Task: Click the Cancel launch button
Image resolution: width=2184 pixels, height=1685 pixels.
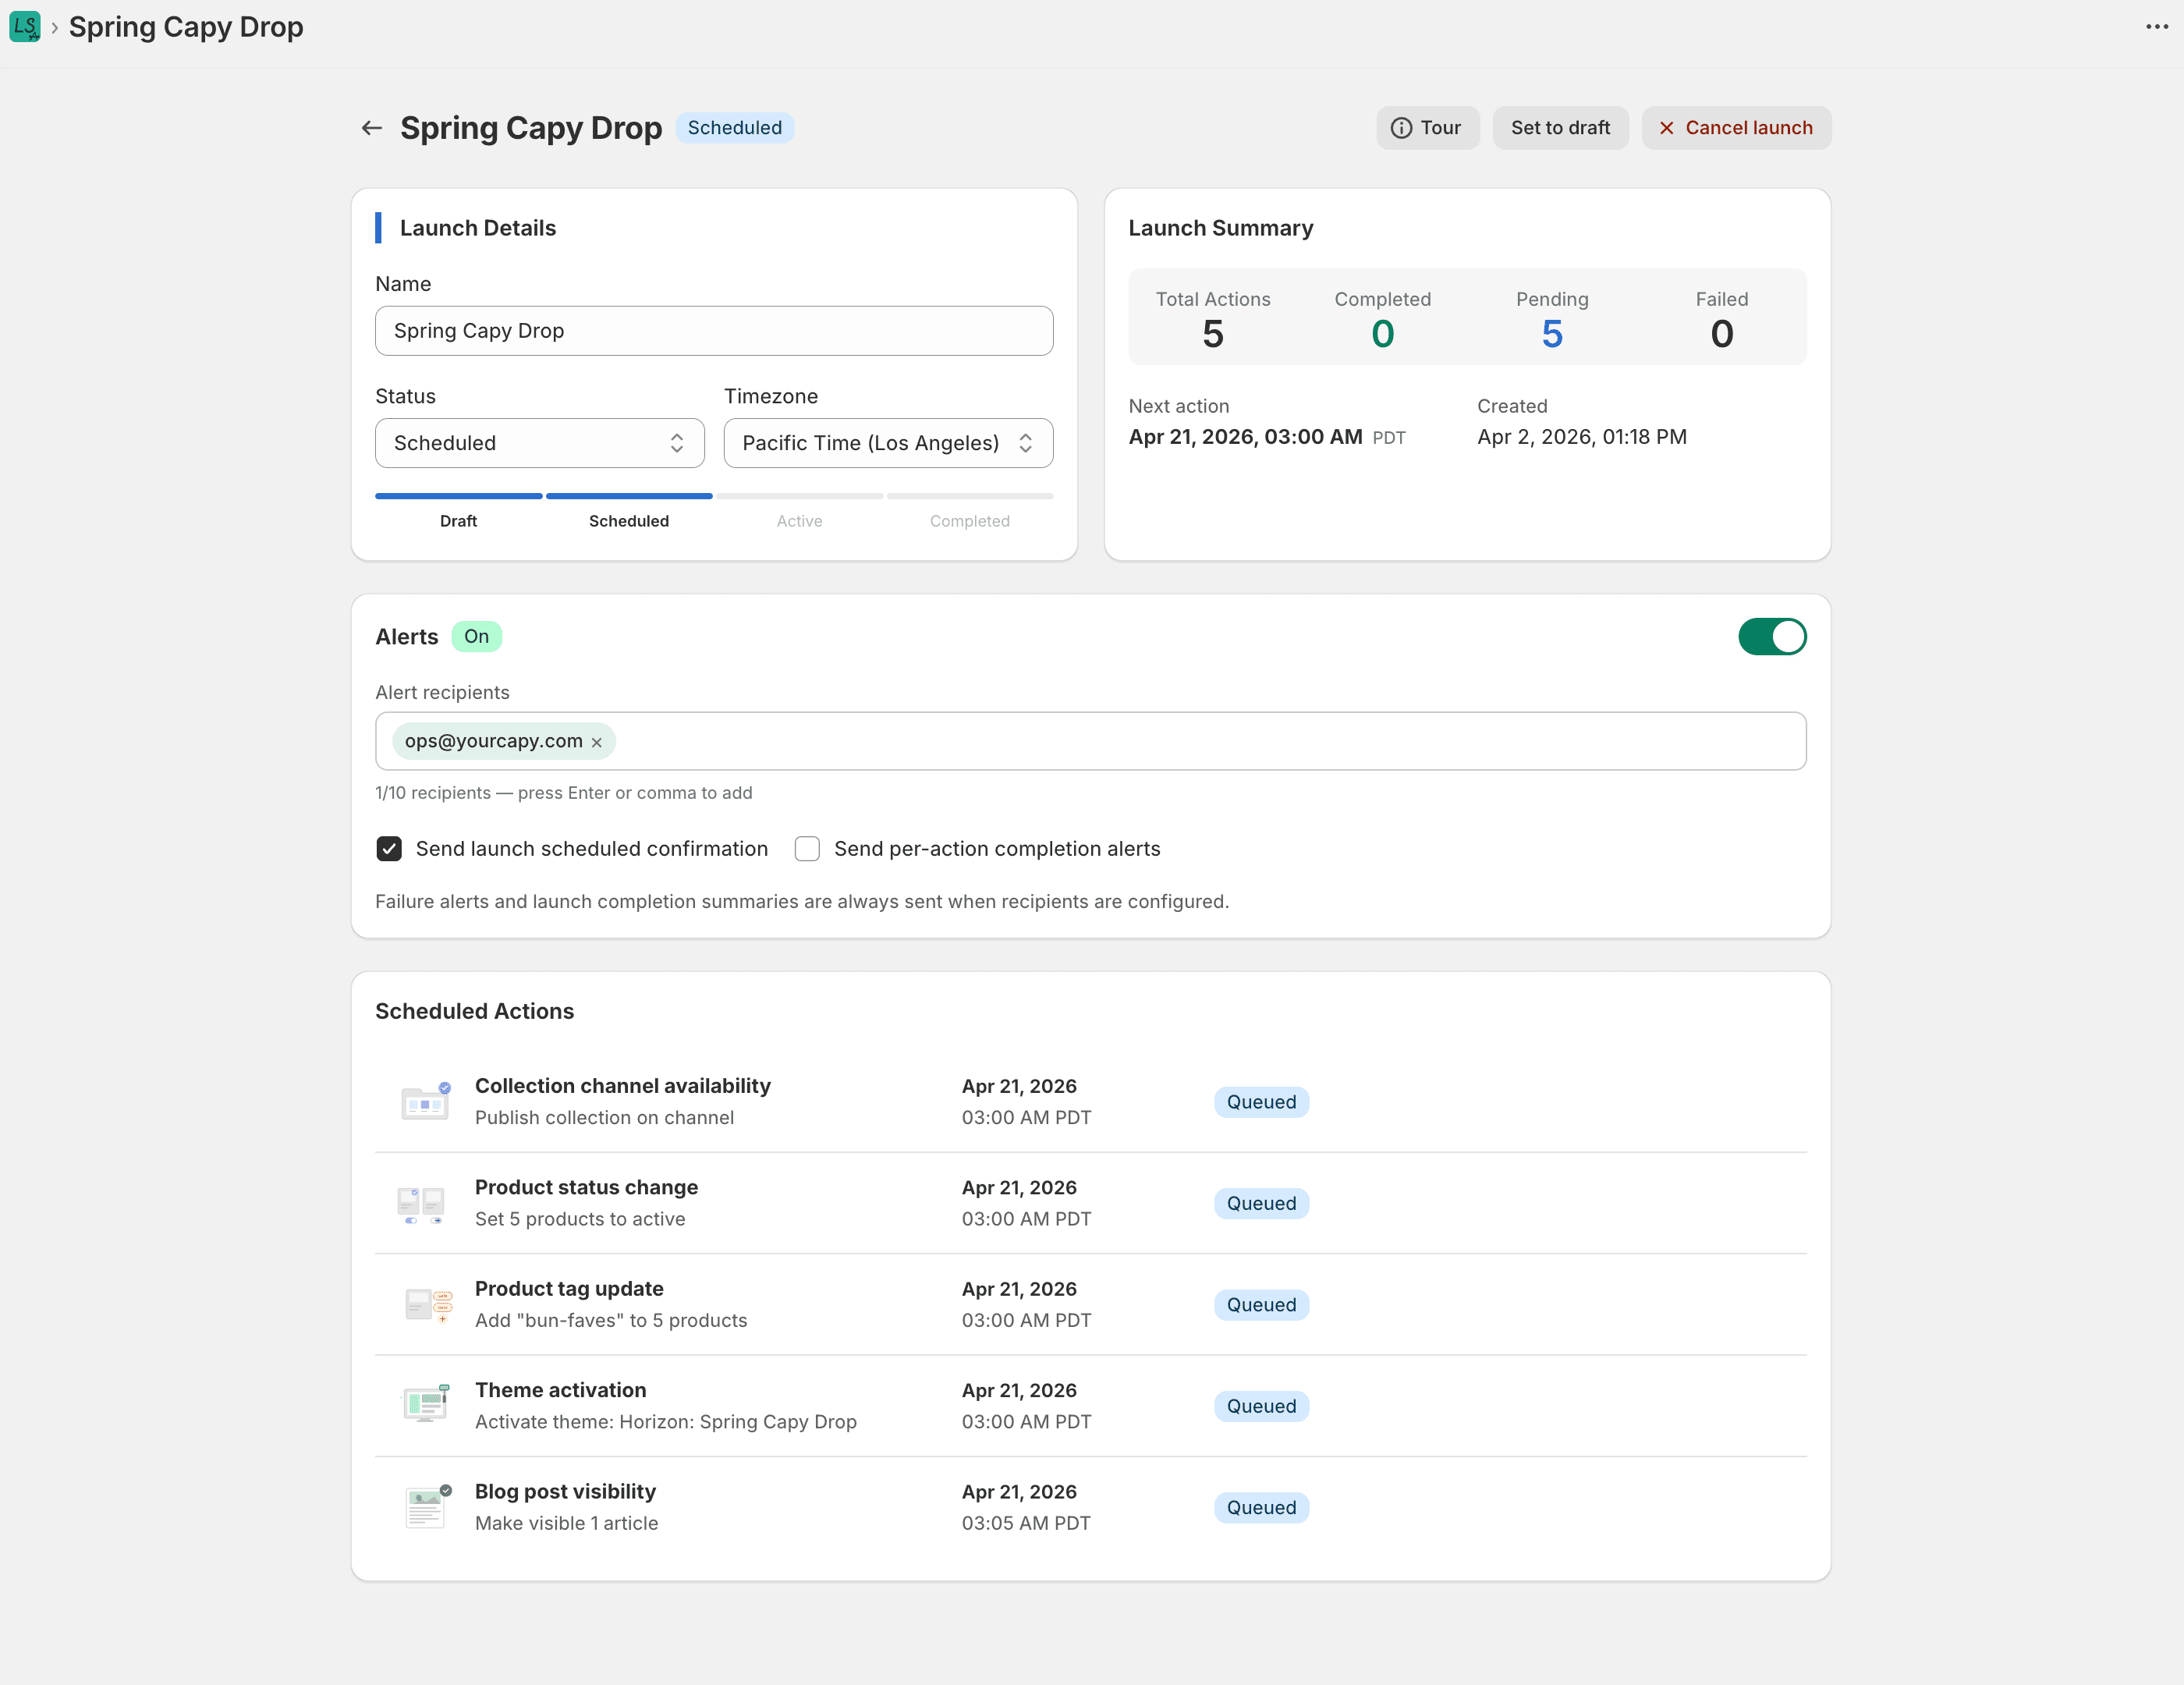Action: (x=1736, y=128)
